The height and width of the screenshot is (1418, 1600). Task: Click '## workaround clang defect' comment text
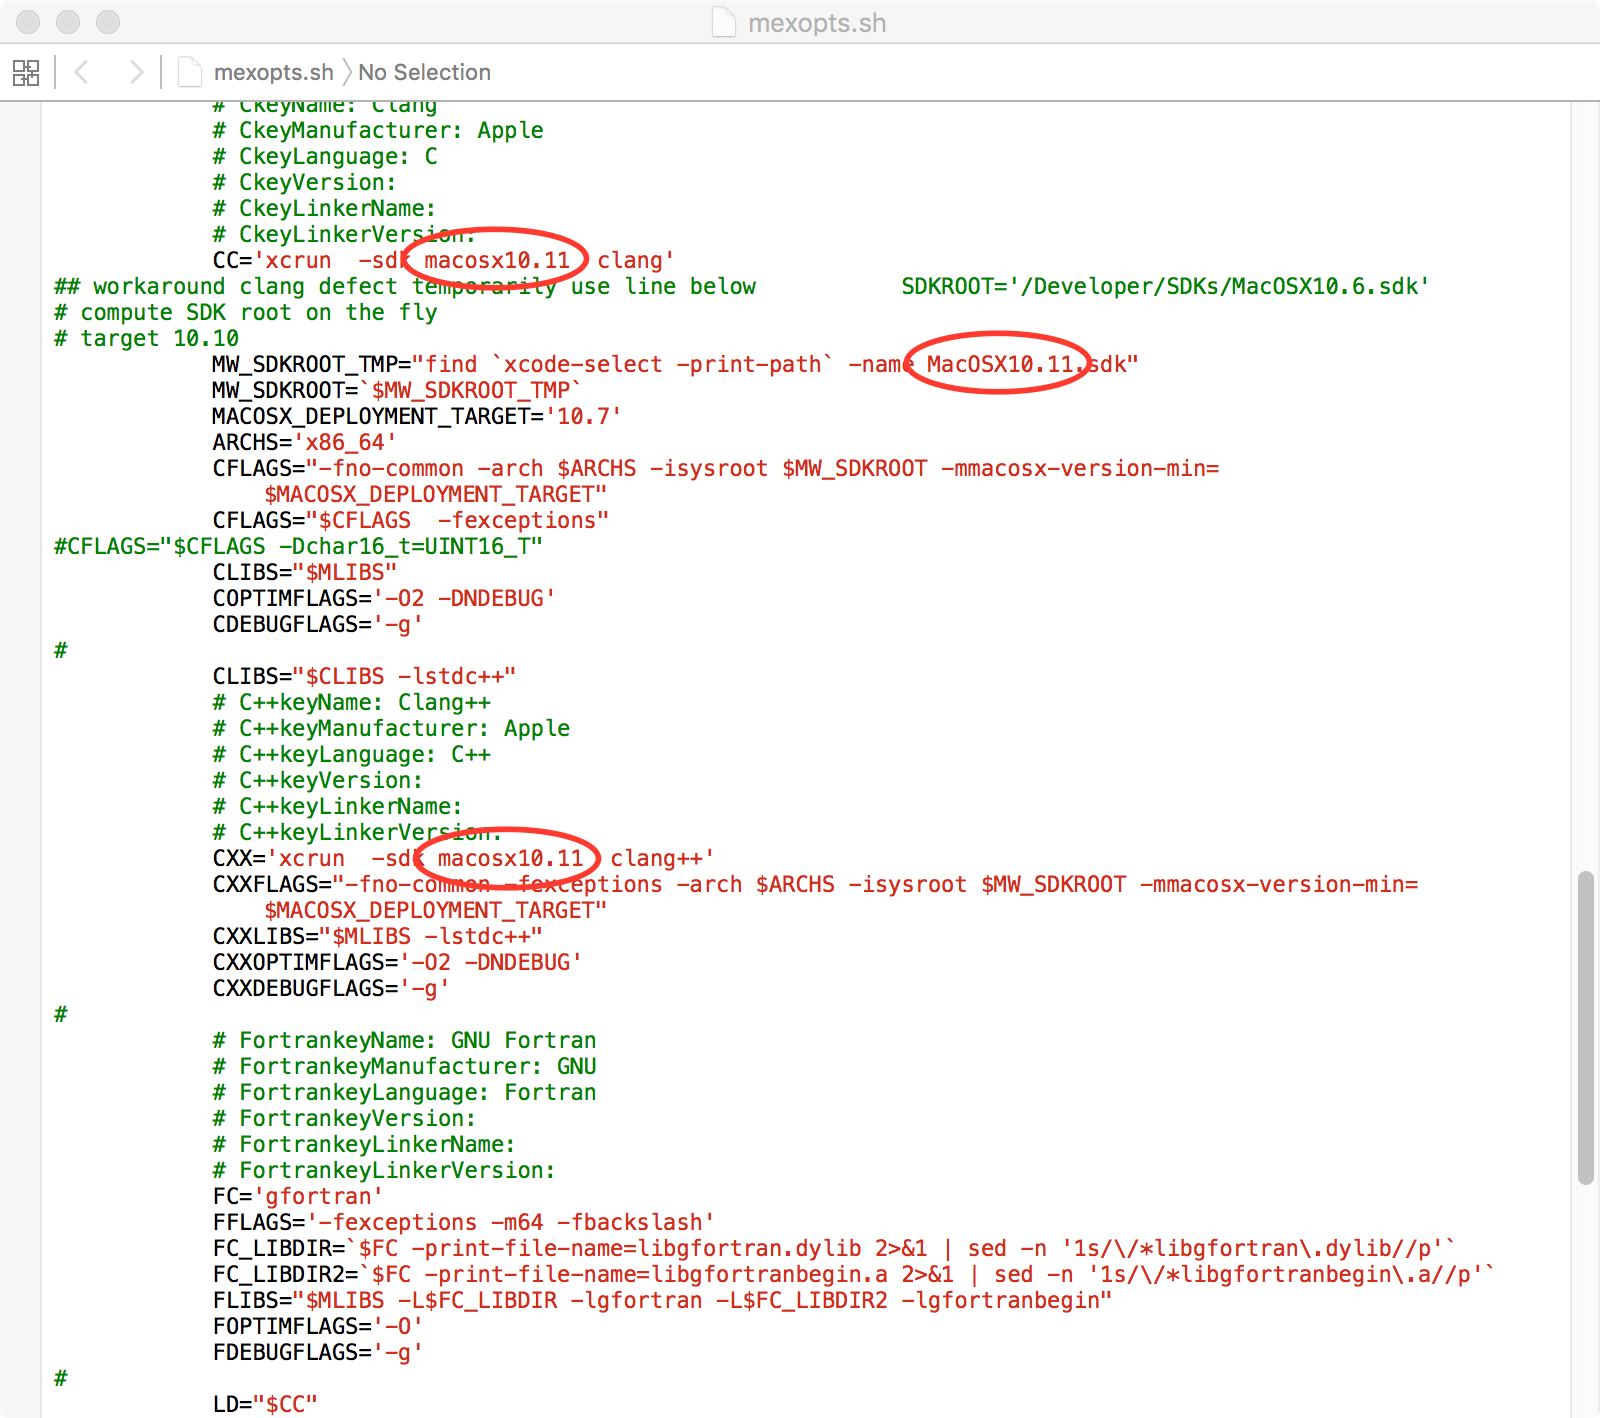coord(405,286)
